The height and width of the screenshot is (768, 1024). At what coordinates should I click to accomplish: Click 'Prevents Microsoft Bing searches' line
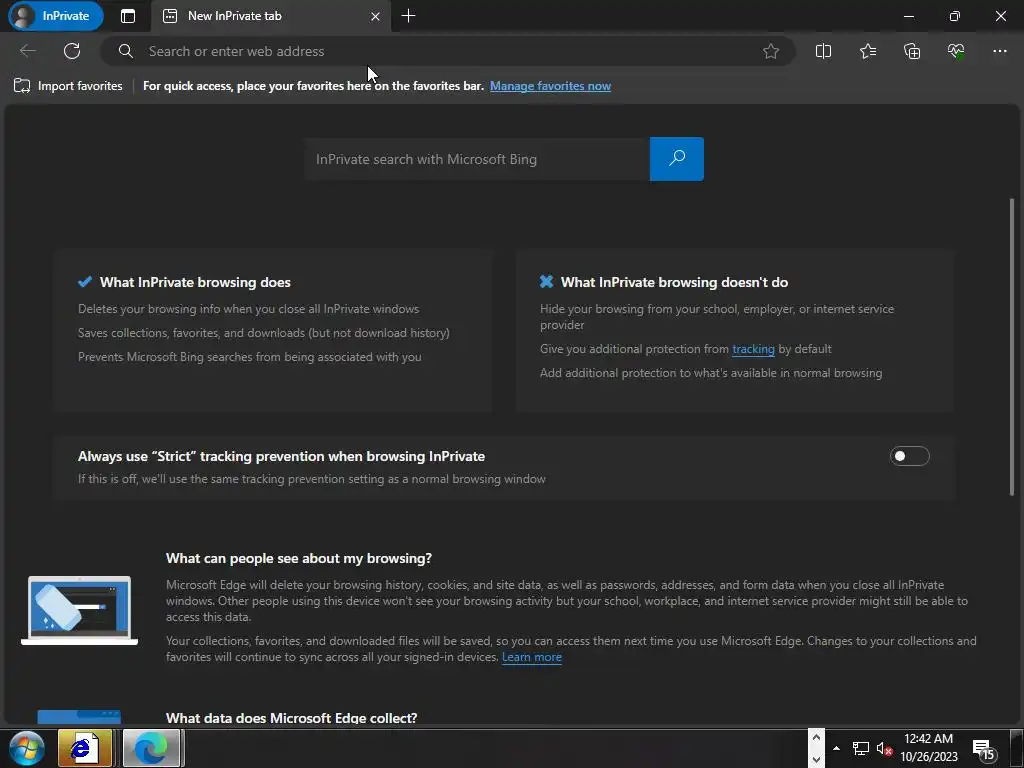[249, 357]
